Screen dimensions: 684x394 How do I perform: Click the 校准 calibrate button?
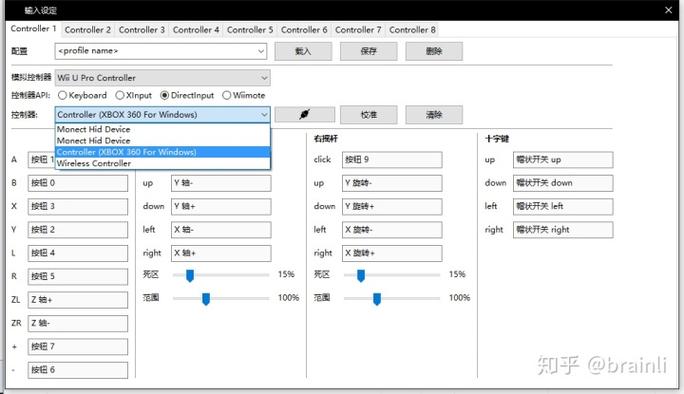pyautogui.click(x=369, y=115)
